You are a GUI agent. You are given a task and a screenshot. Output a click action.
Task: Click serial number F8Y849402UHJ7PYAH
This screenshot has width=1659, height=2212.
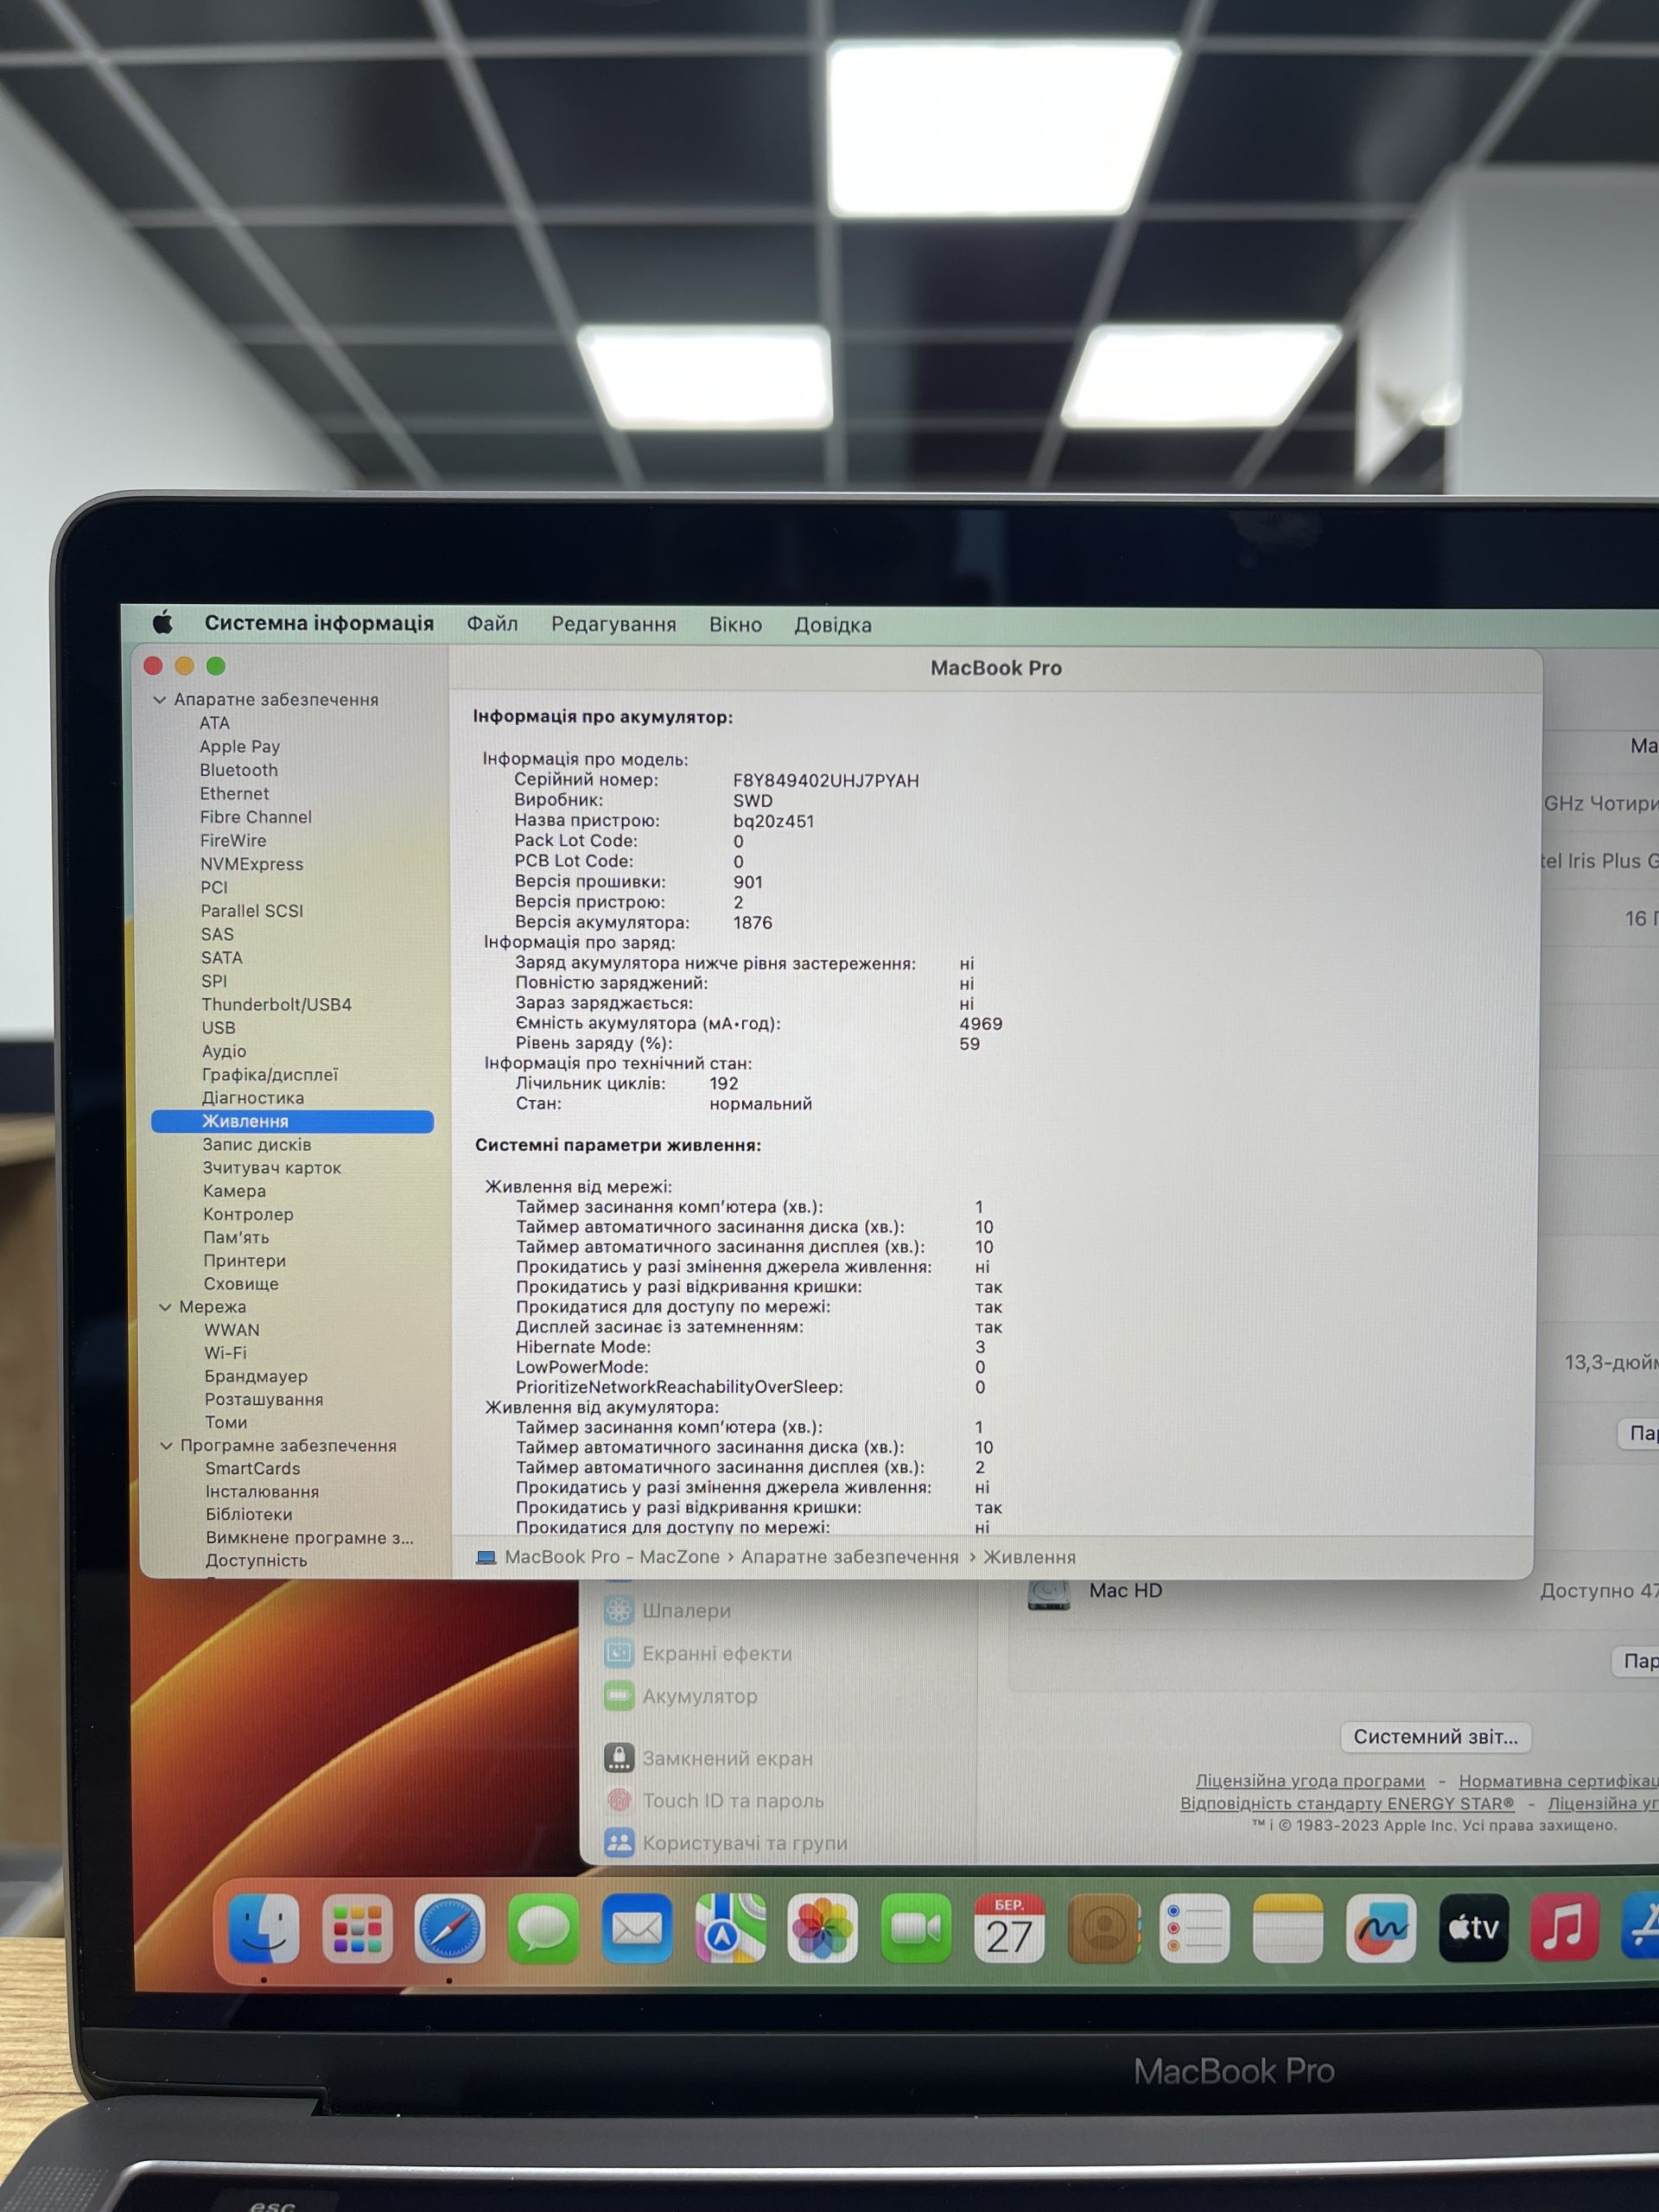(825, 780)
